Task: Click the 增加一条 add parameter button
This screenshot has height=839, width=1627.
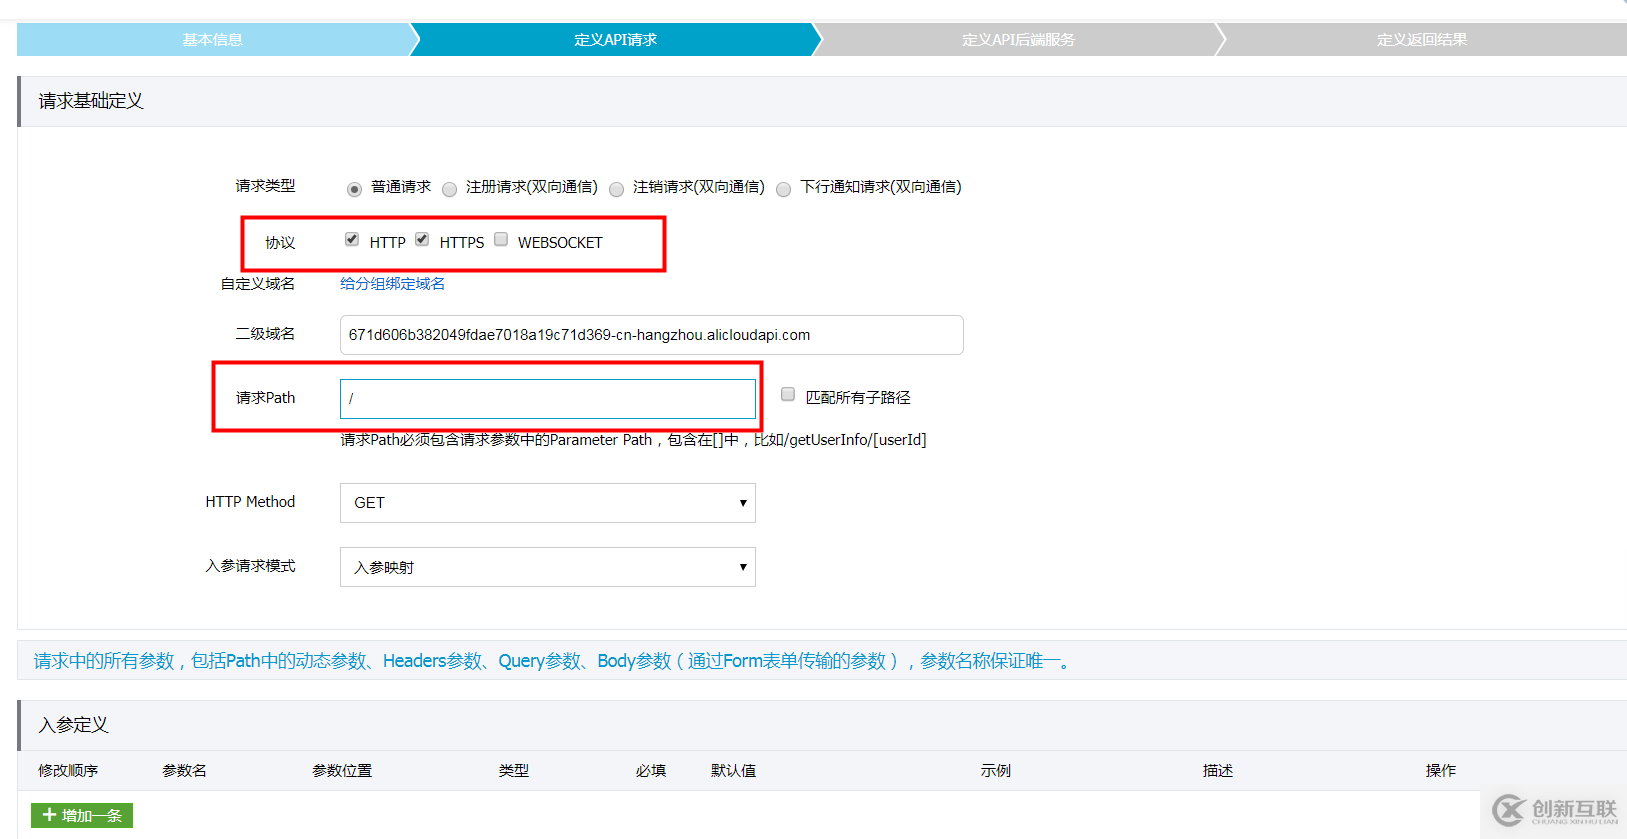Action: pyautogui.click(x=82, y=815)
